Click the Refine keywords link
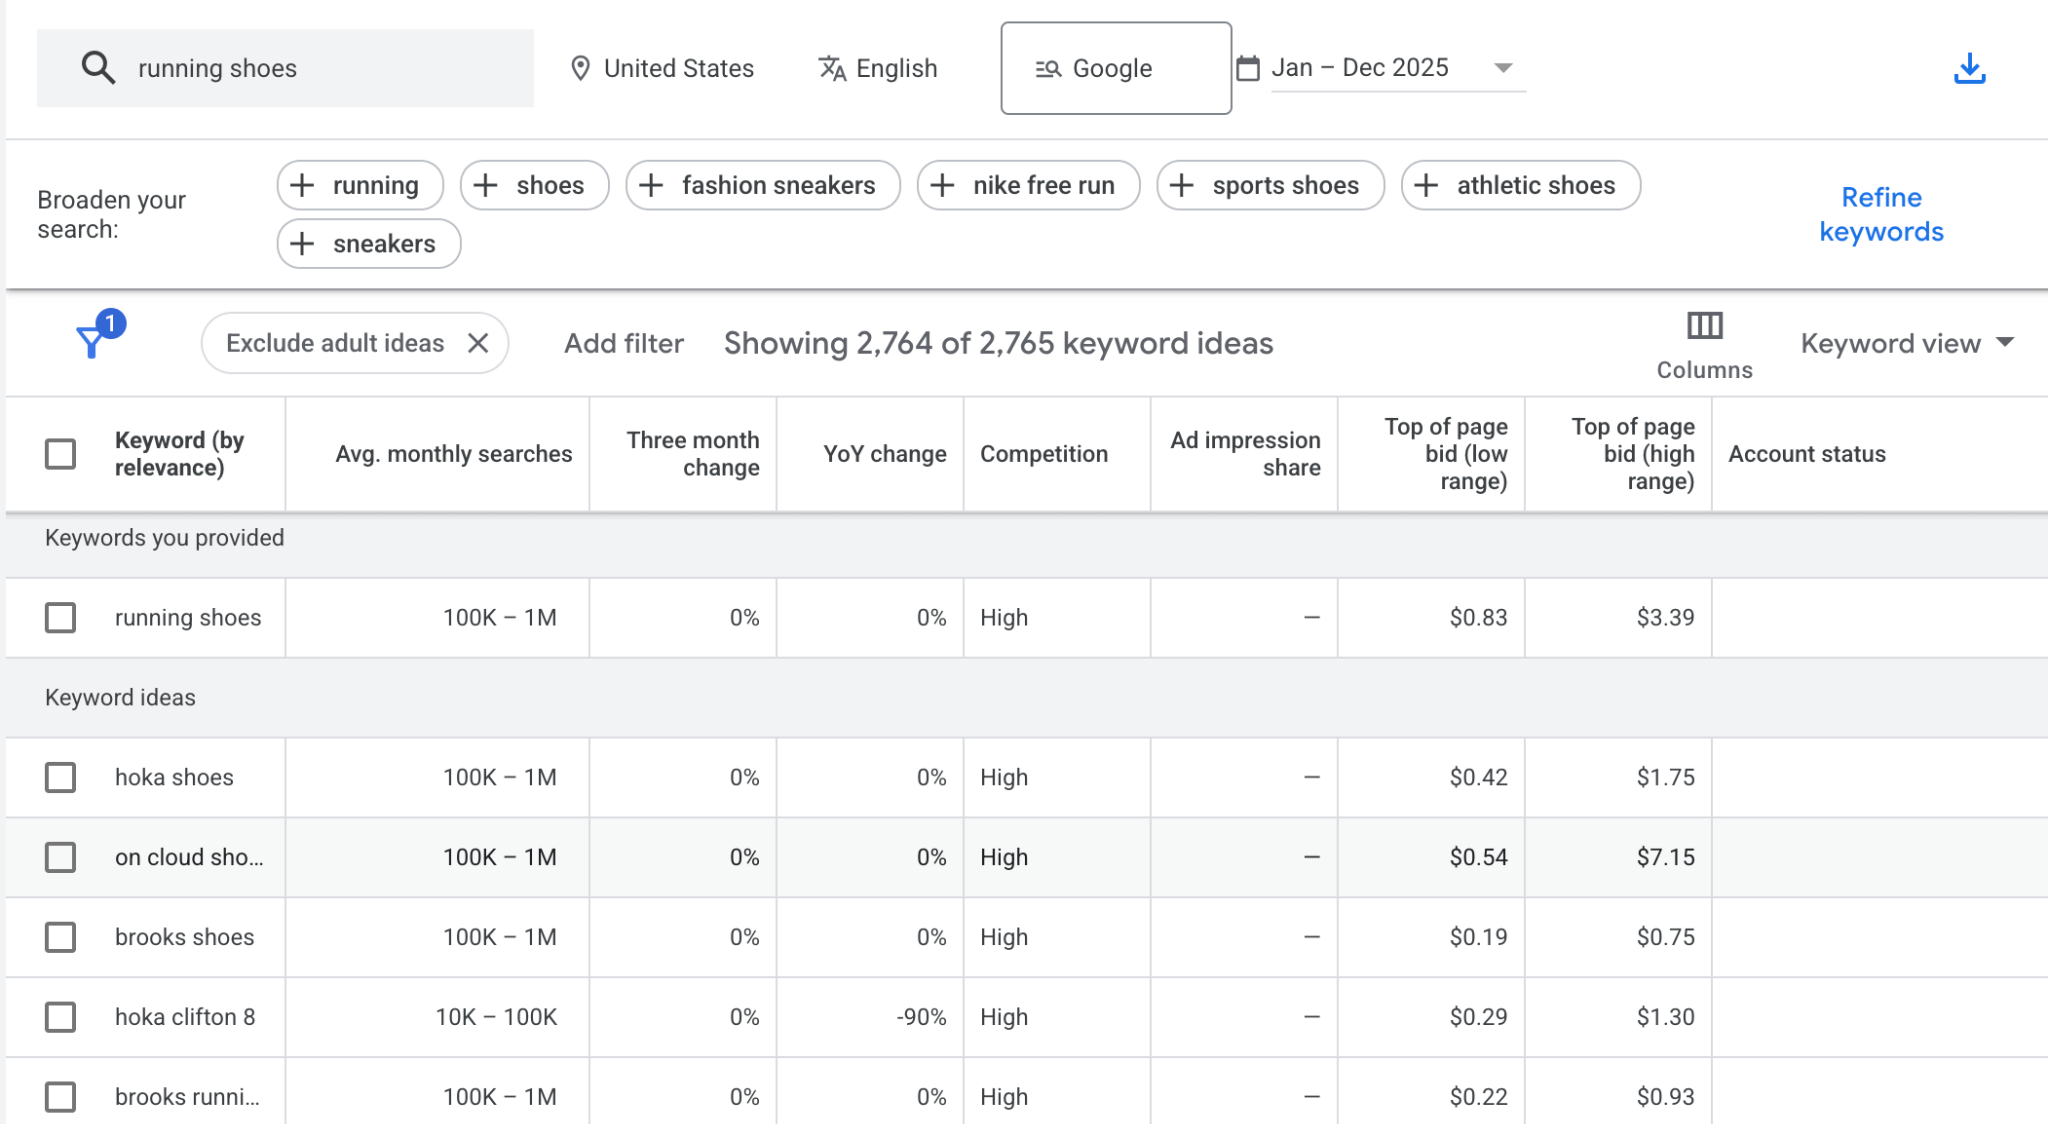2048x1124 pixels. 1881,214
